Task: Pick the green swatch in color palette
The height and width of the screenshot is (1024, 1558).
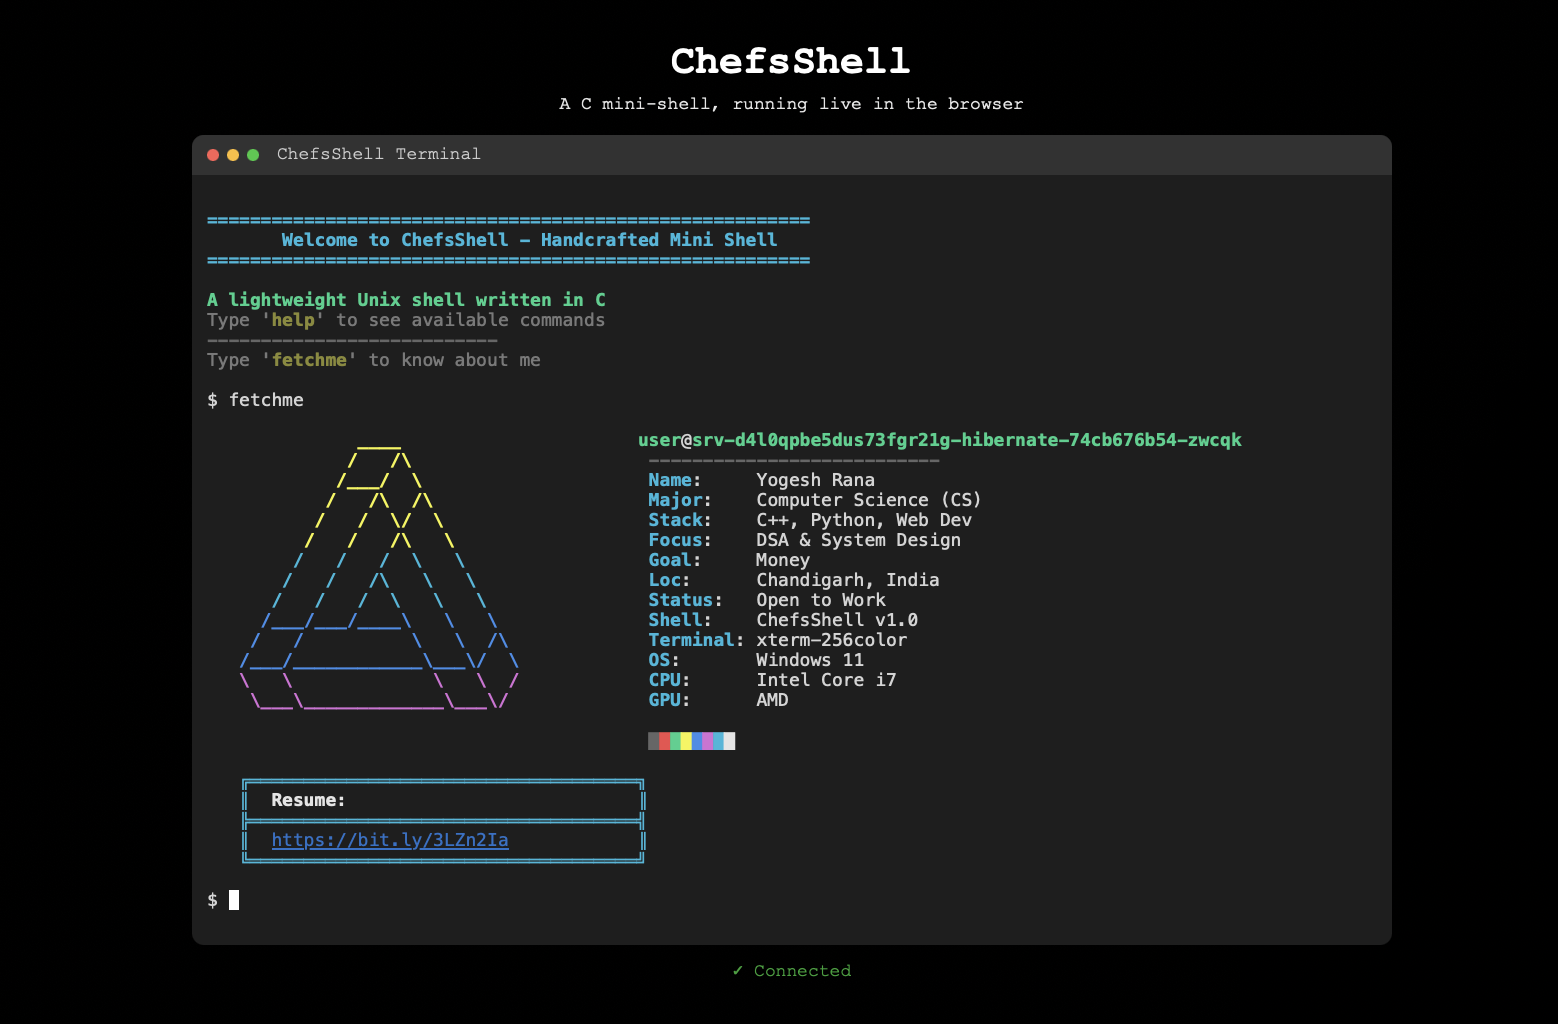Action: tap(675, 741)
